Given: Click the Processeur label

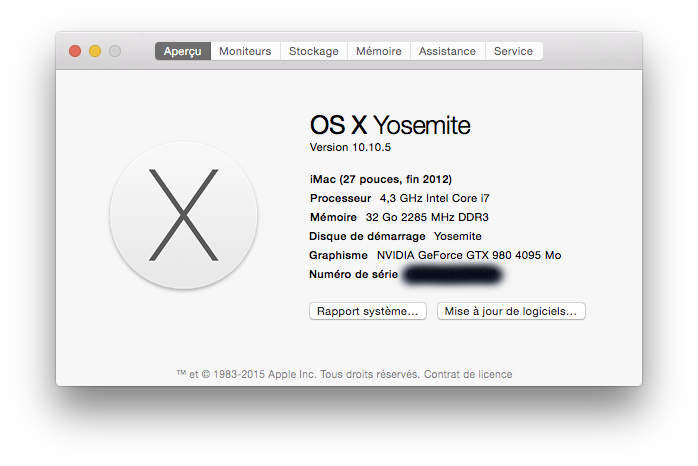Looking at the screenshot, I should [x=341, y=198].
